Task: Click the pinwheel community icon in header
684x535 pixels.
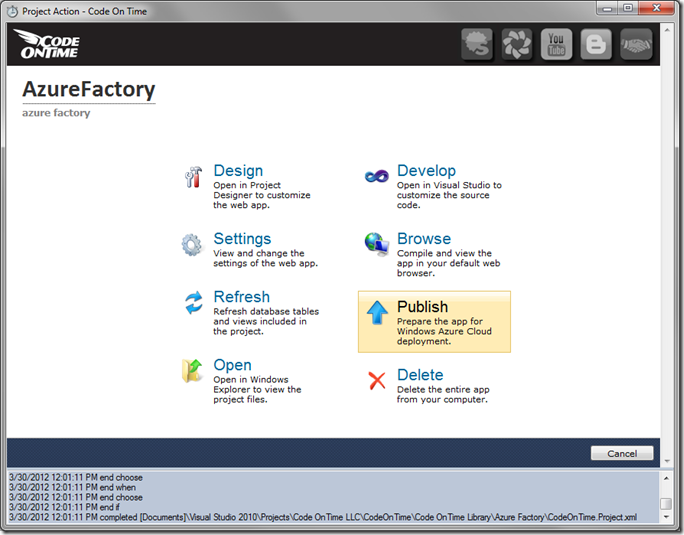Action: [x=516, y=45]
